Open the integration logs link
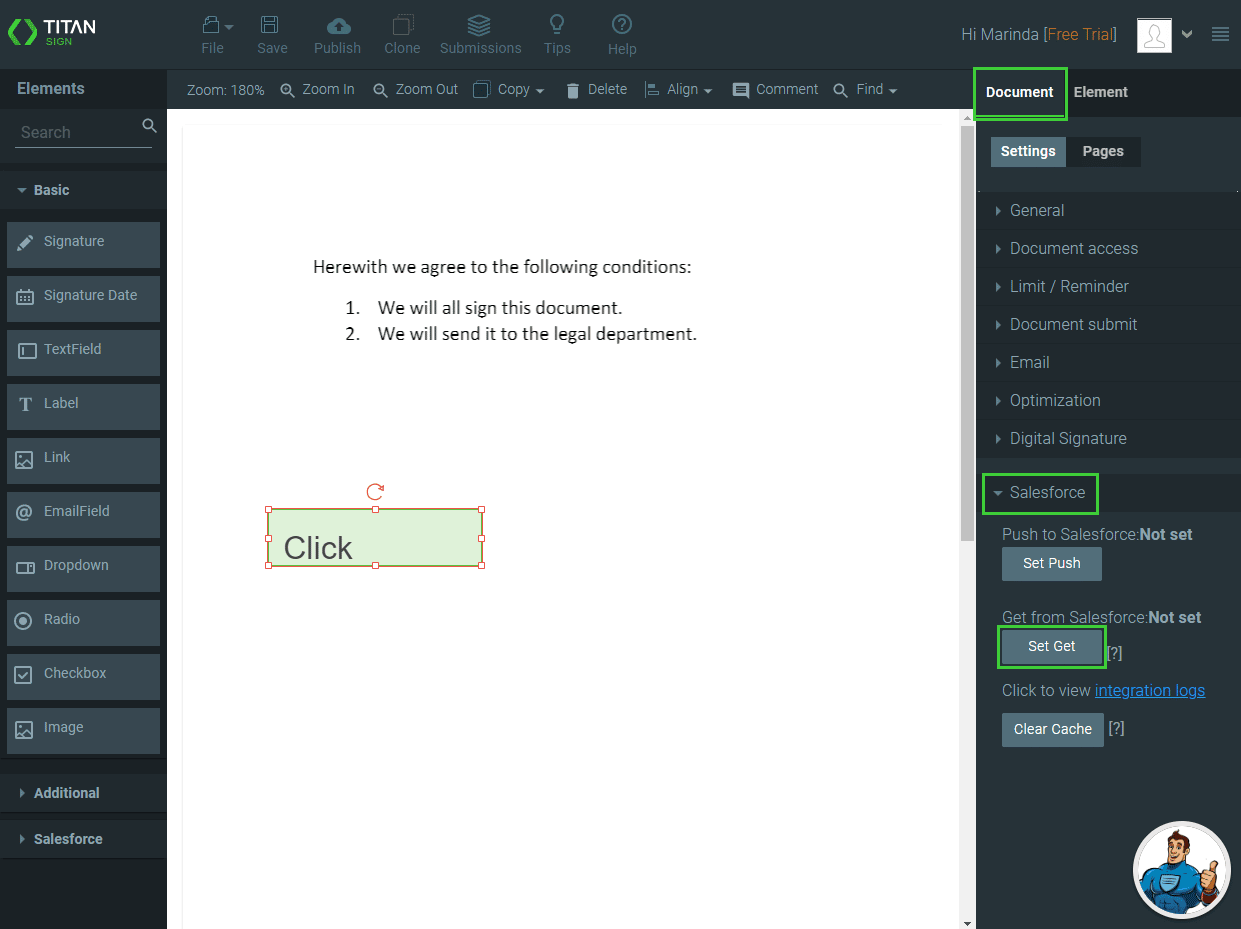The image size is (1241, 929). [1150, 690]
